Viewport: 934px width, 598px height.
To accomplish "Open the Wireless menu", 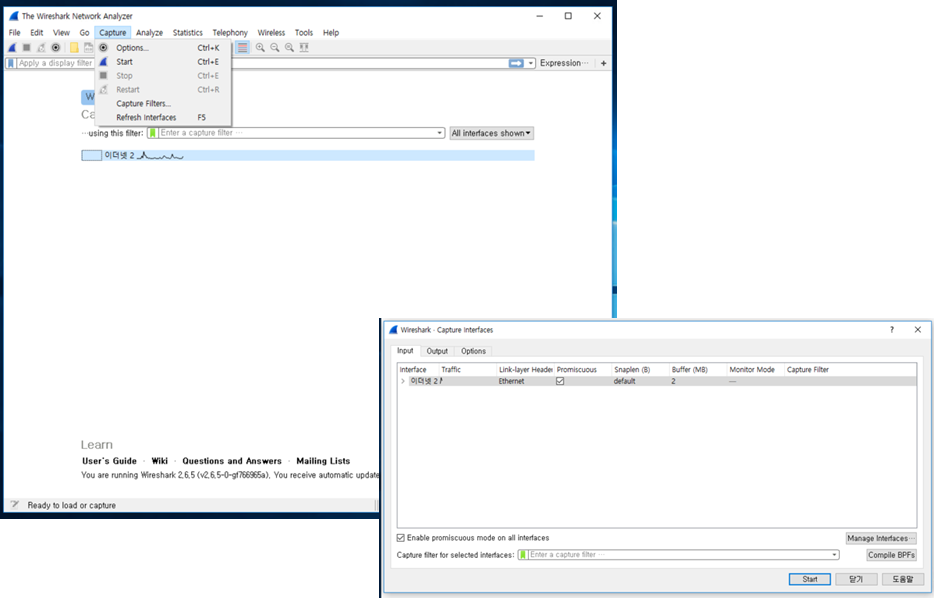I will tap(271, 33).
